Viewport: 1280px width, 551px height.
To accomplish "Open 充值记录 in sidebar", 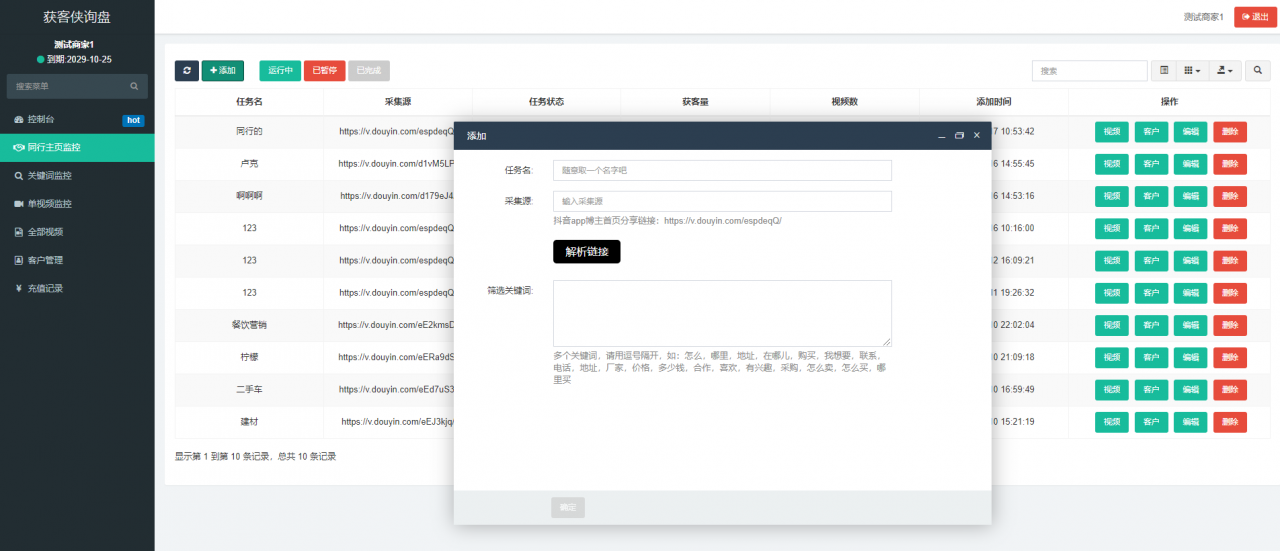I will pyautogui.click(x=45, y=288).
